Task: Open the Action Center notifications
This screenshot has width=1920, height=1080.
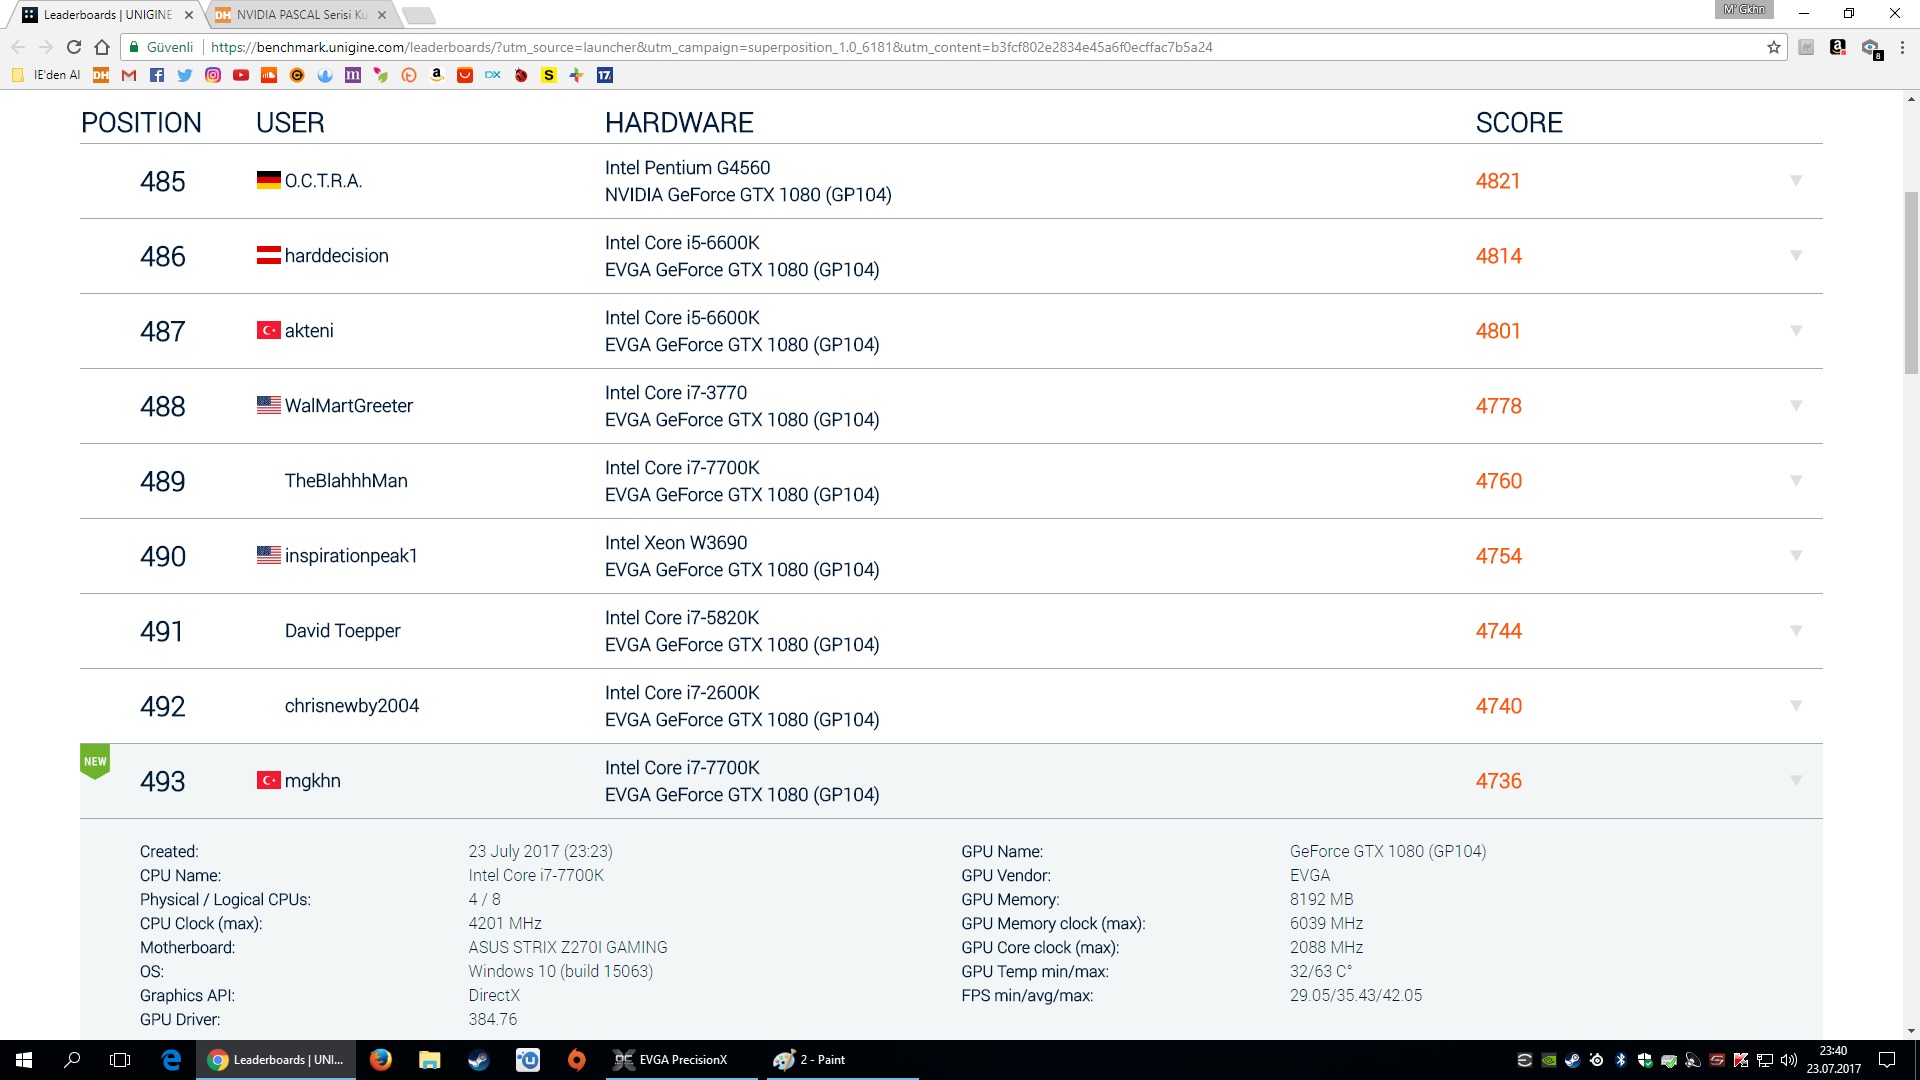Action: (x=1887, y=1060)
